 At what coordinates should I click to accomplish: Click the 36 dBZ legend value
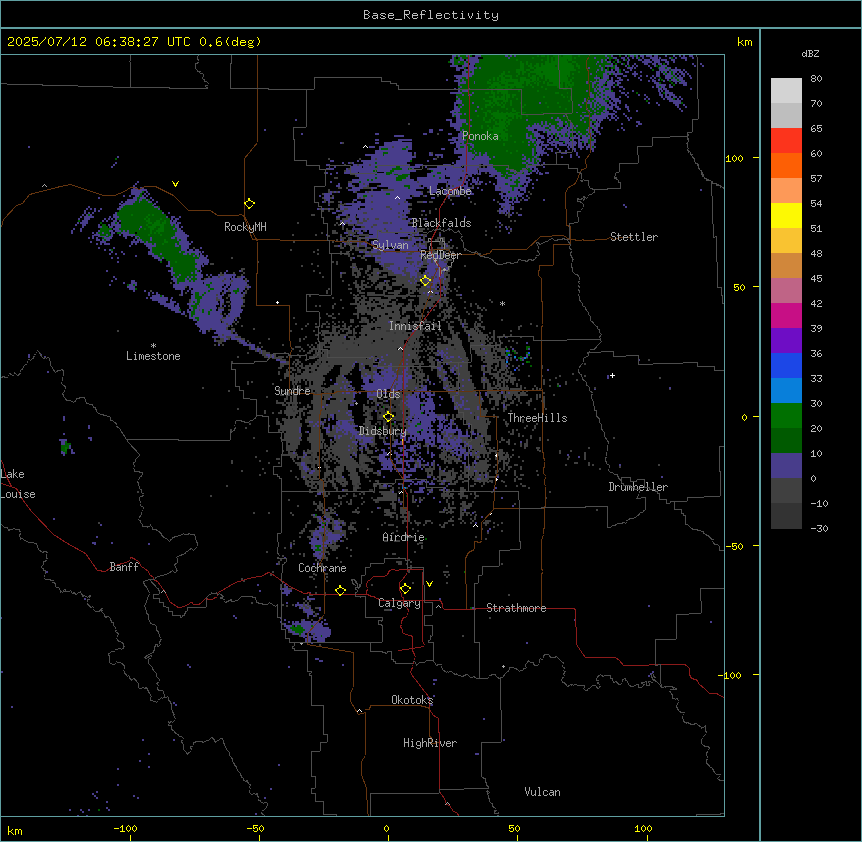(816, 353)
